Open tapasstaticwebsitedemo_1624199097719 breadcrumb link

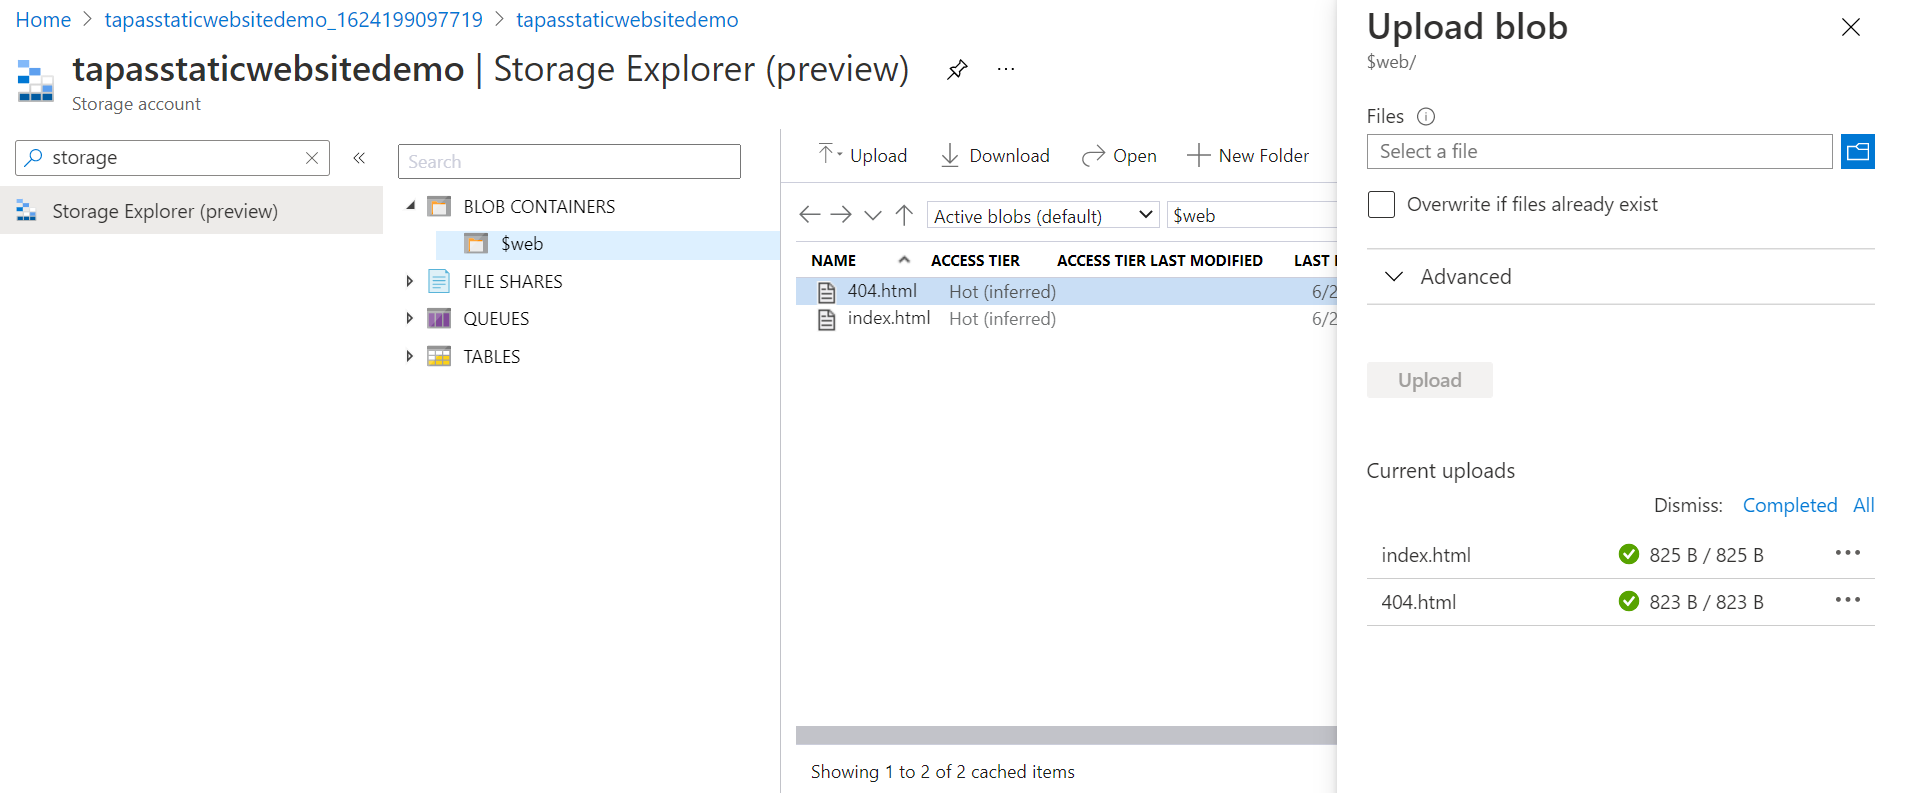293,20
